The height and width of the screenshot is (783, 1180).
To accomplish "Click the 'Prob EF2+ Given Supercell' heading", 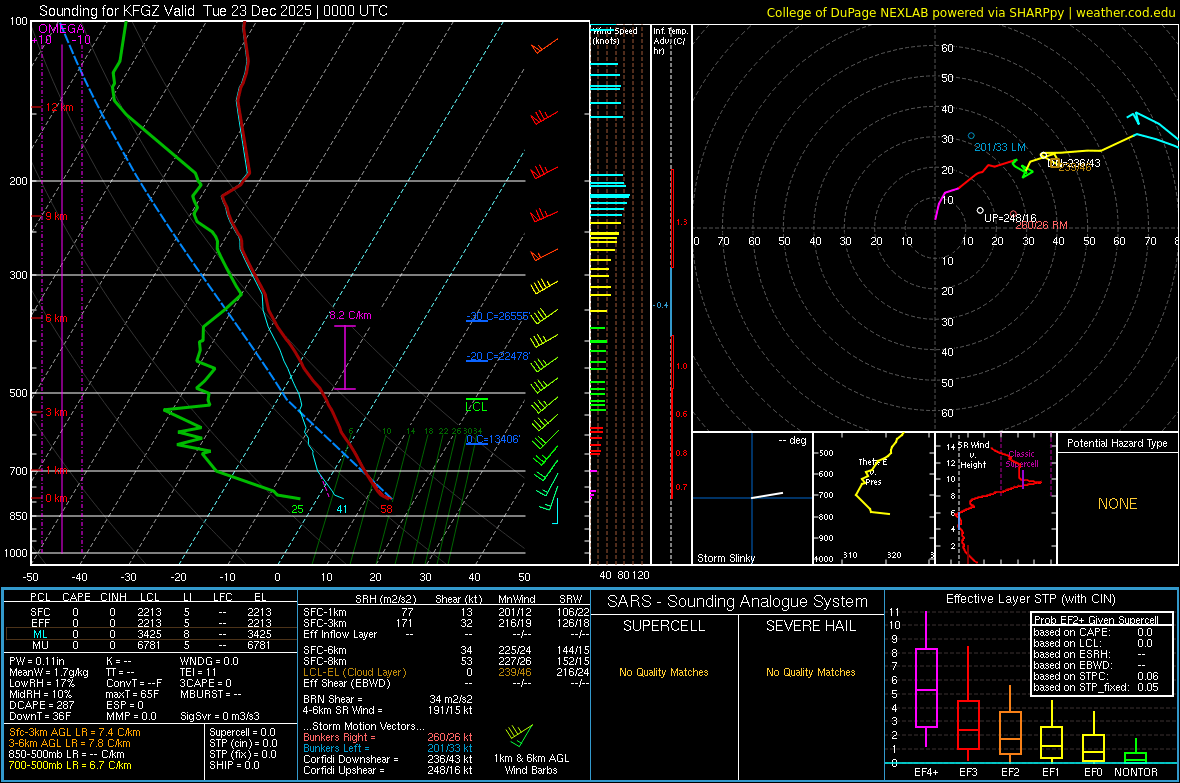I will pyautogui.click(x=1096, y=620).
